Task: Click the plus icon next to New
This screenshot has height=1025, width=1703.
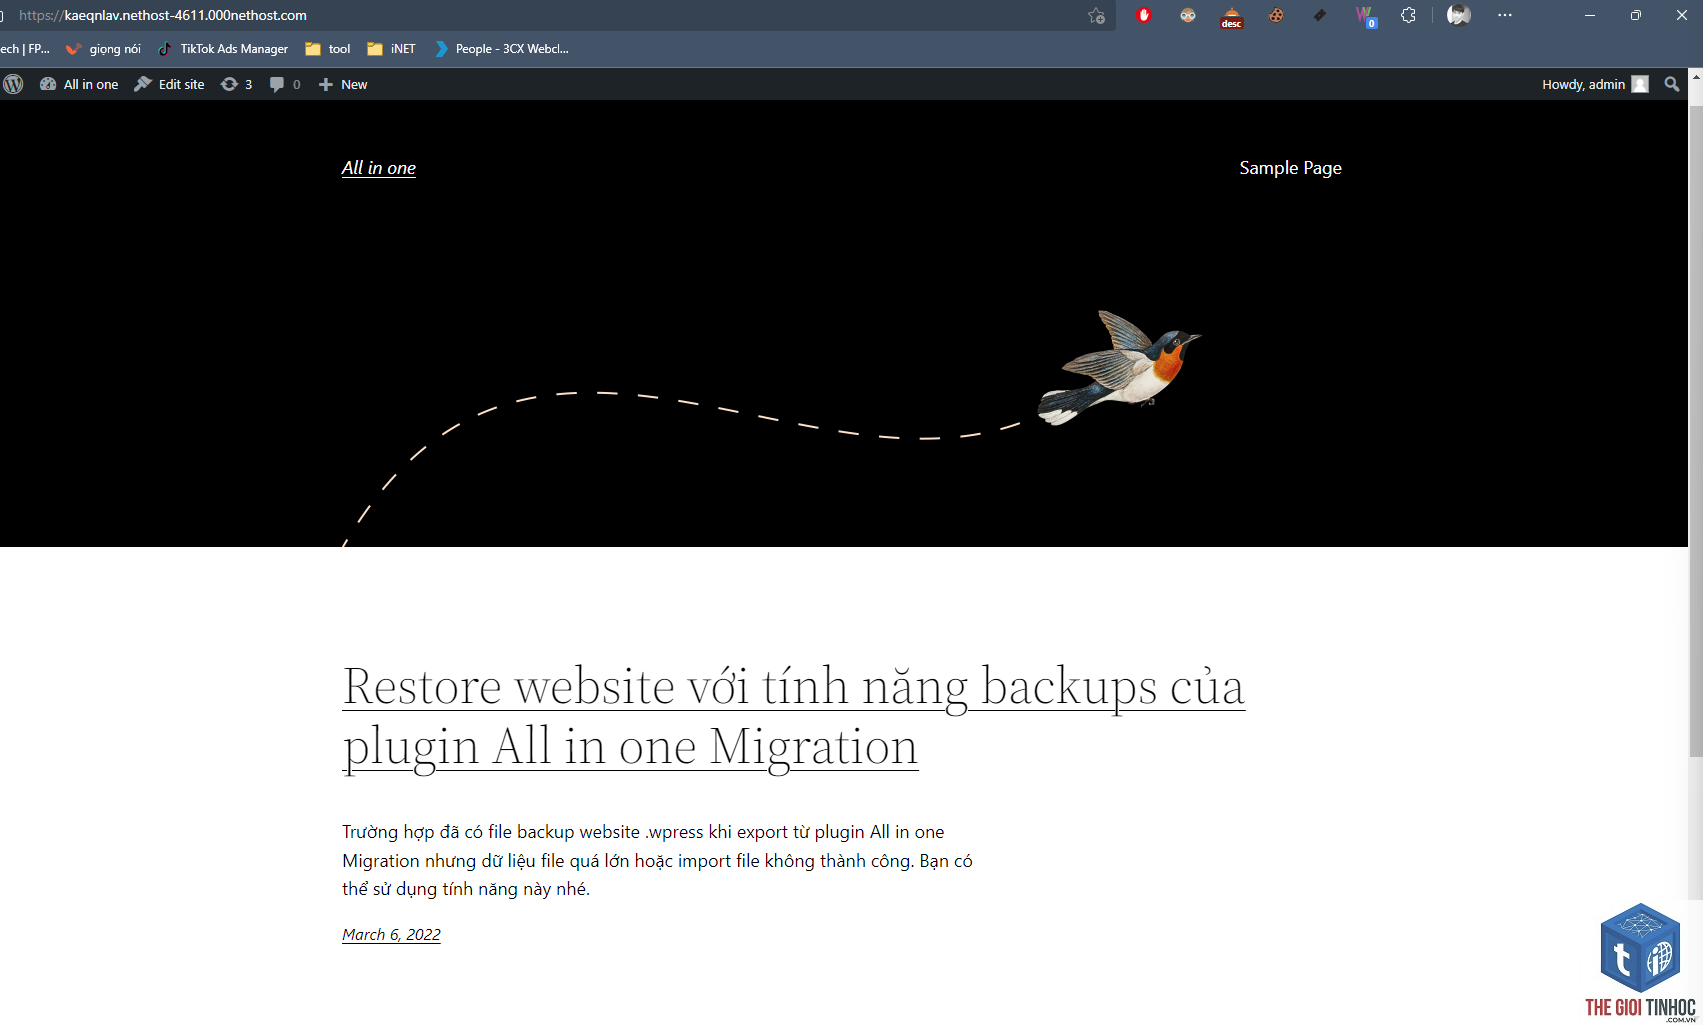Action: [326, 84]
